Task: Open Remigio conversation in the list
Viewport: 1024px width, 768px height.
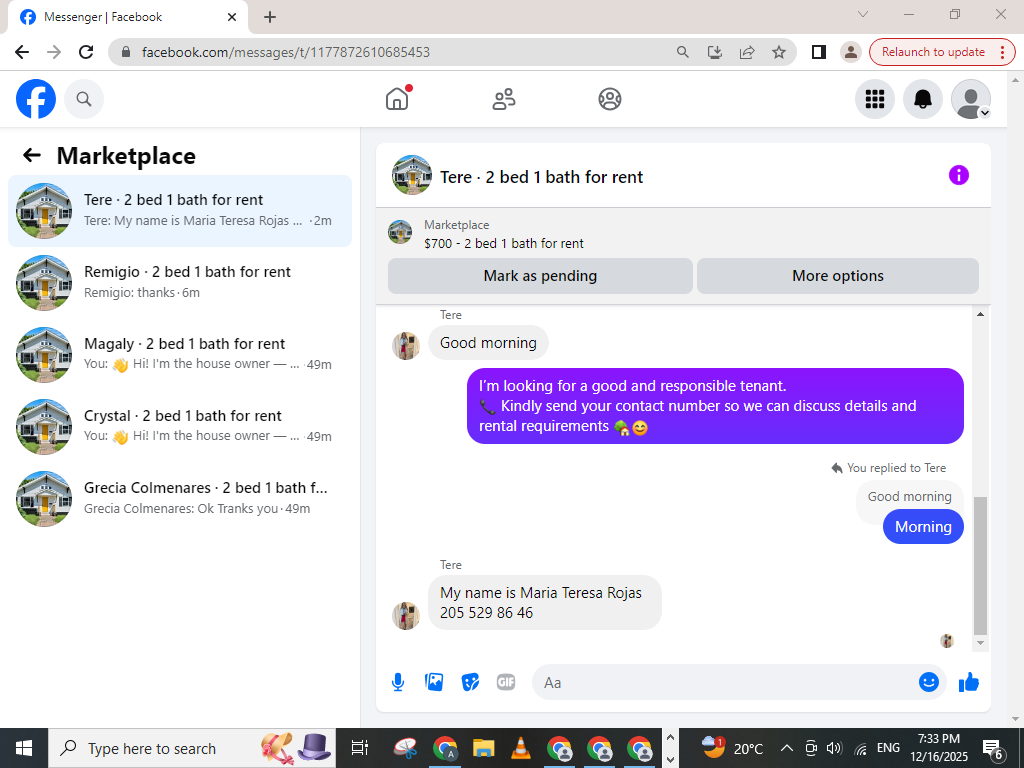Action: (x=180, y=283)
